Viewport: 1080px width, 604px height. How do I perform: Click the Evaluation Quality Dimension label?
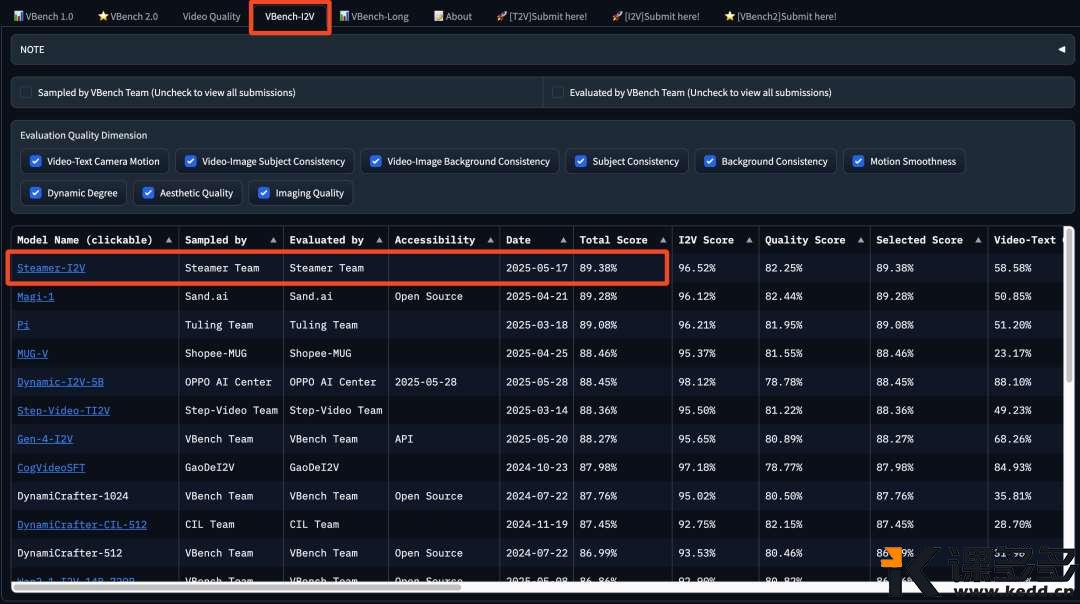click(x=83, y=135)
